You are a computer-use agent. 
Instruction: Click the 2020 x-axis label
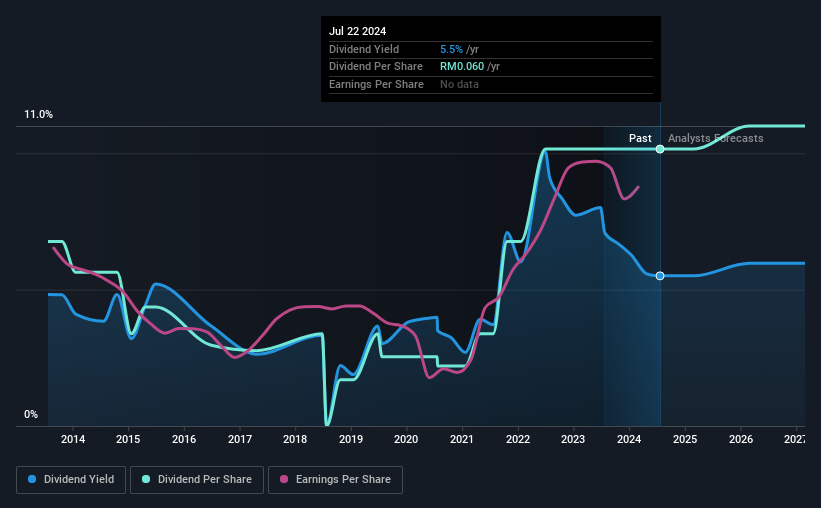(x=406, y=439)
